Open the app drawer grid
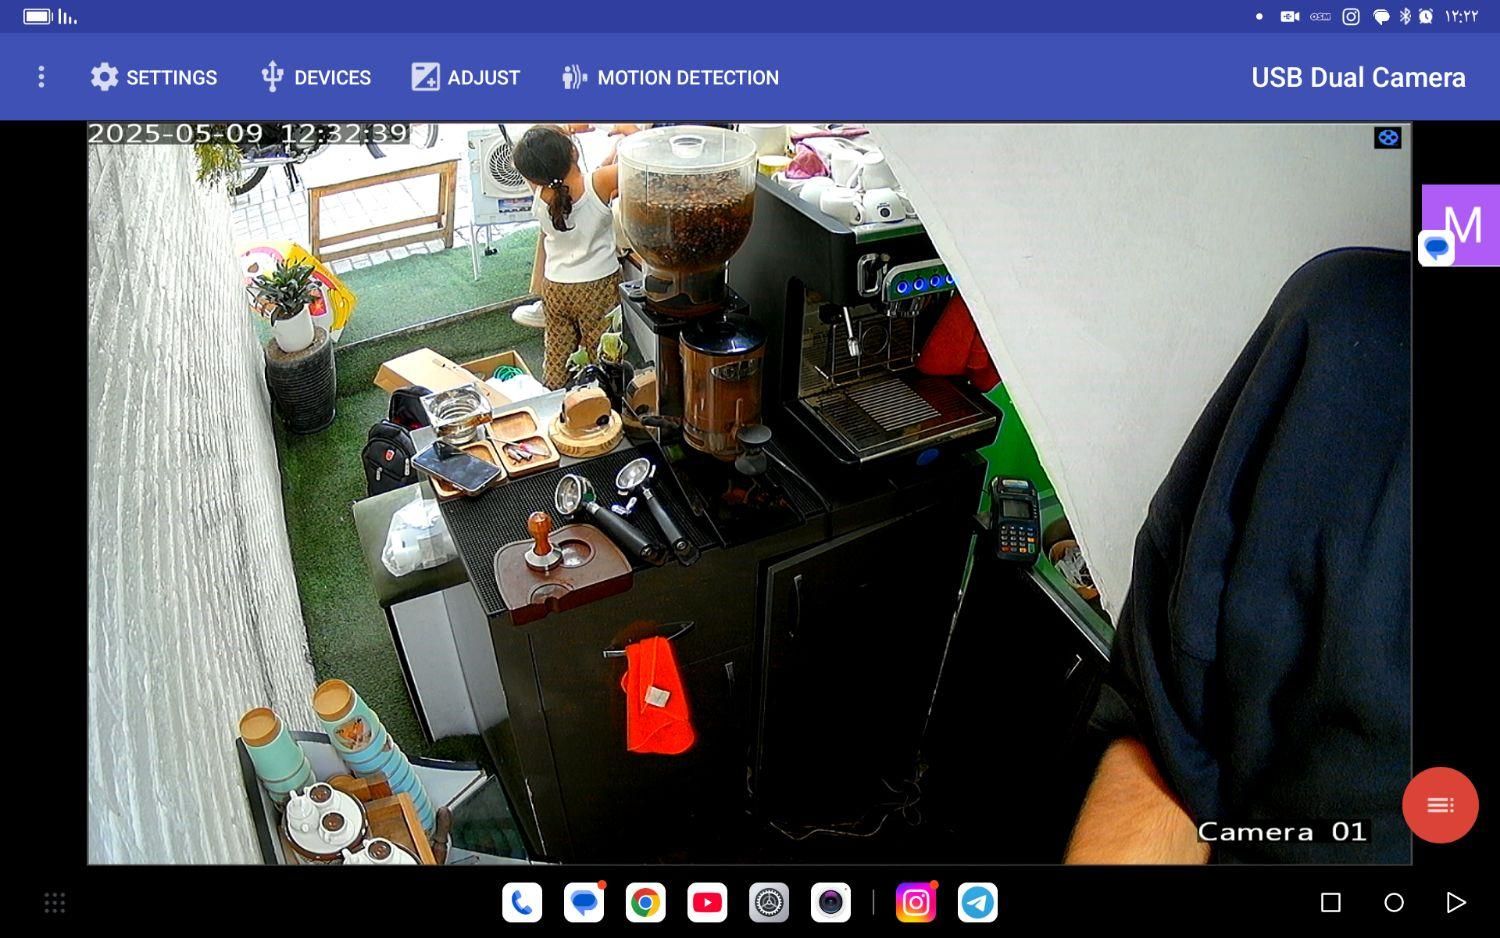Viewport: 1500px width, 938px height. tap(55, 903)
